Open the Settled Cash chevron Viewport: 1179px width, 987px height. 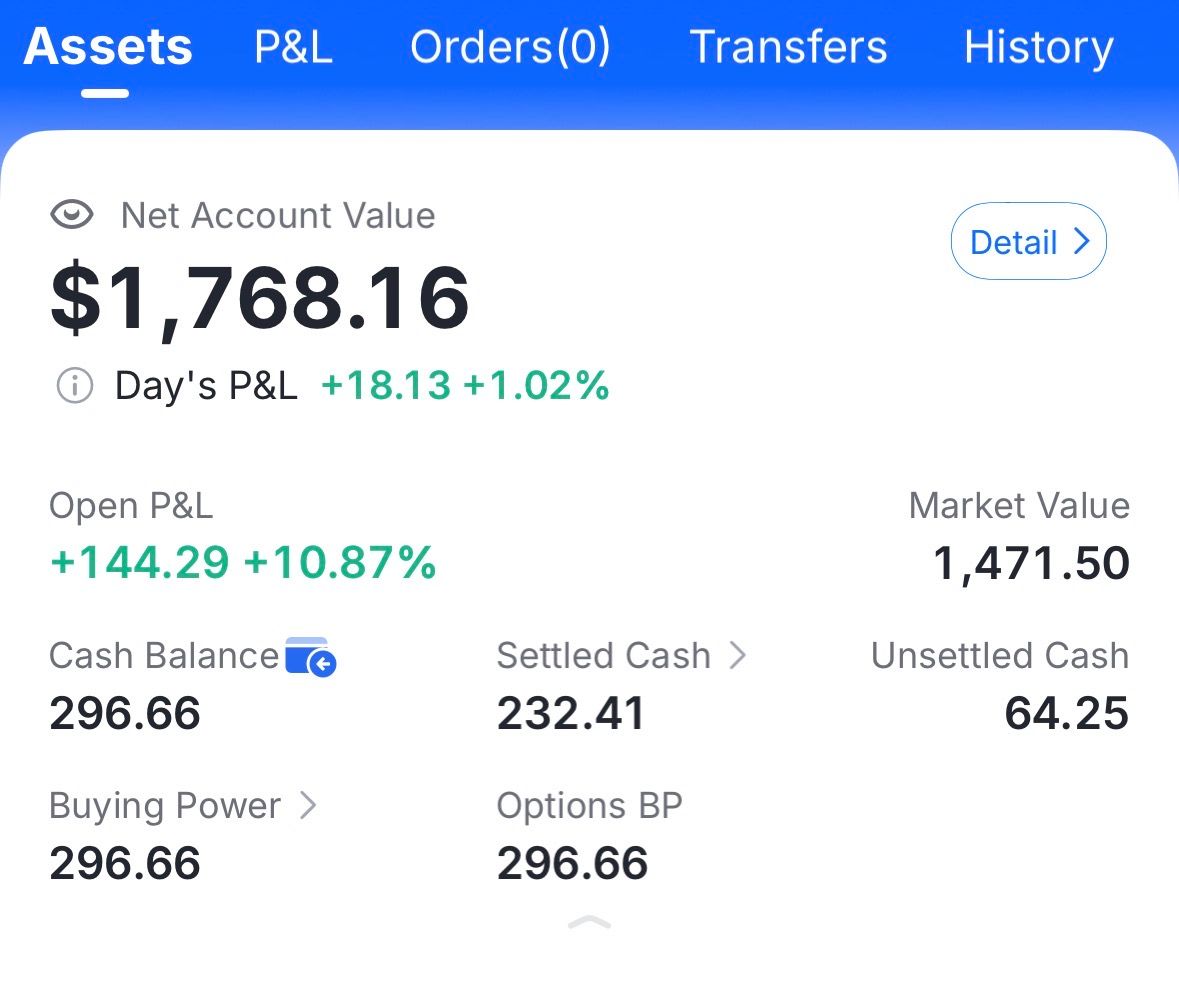pos(738,655)
